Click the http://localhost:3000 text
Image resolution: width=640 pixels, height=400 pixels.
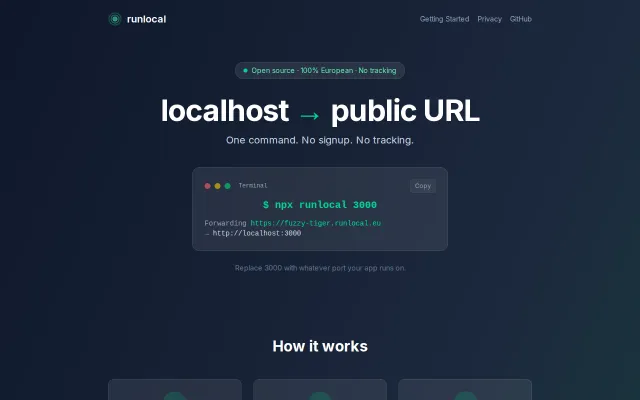point(257,233)
